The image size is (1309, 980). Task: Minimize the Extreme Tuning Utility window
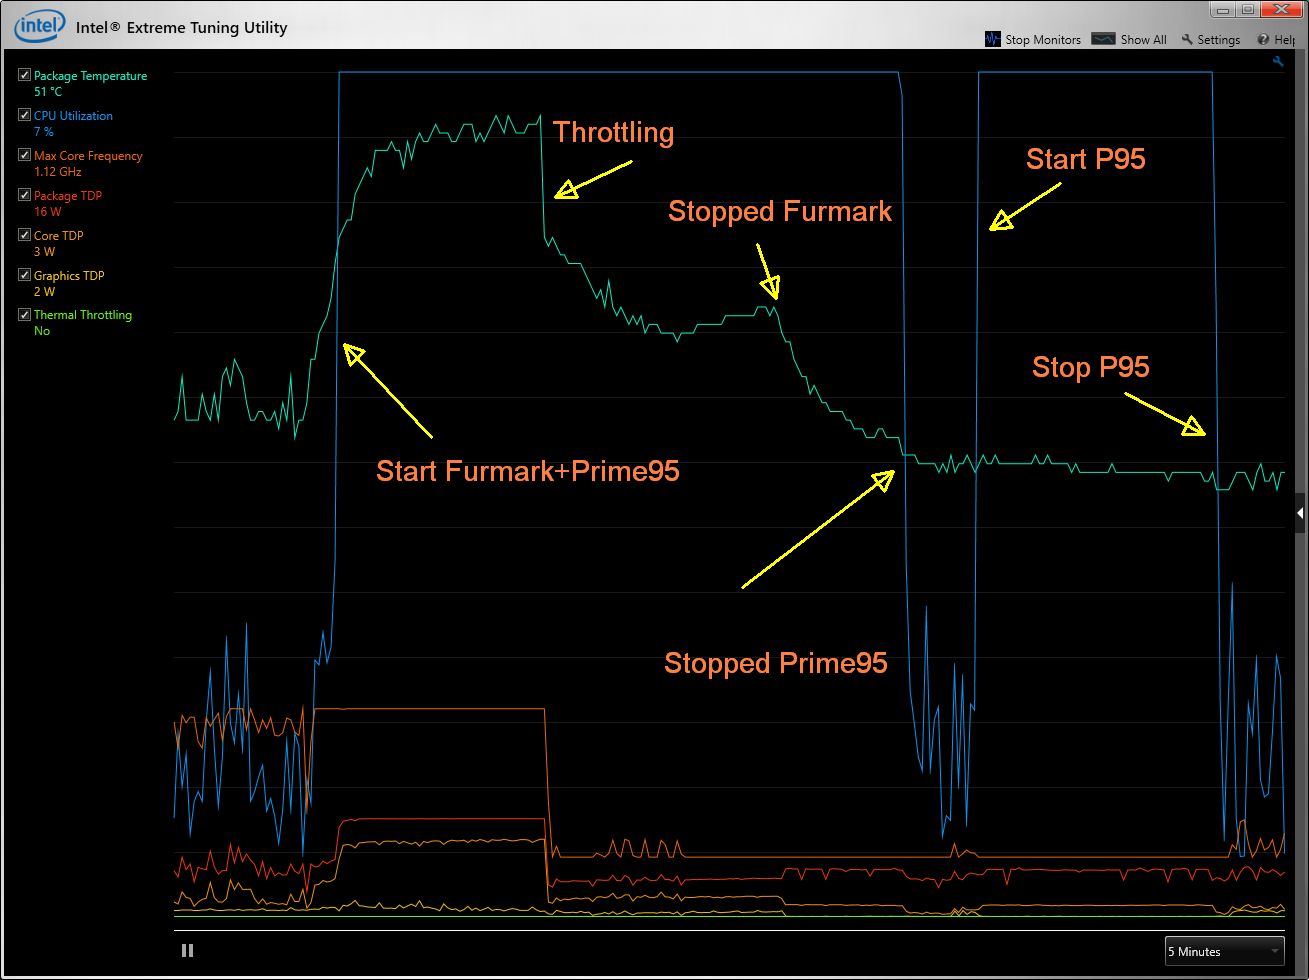tap(1224, 9)
